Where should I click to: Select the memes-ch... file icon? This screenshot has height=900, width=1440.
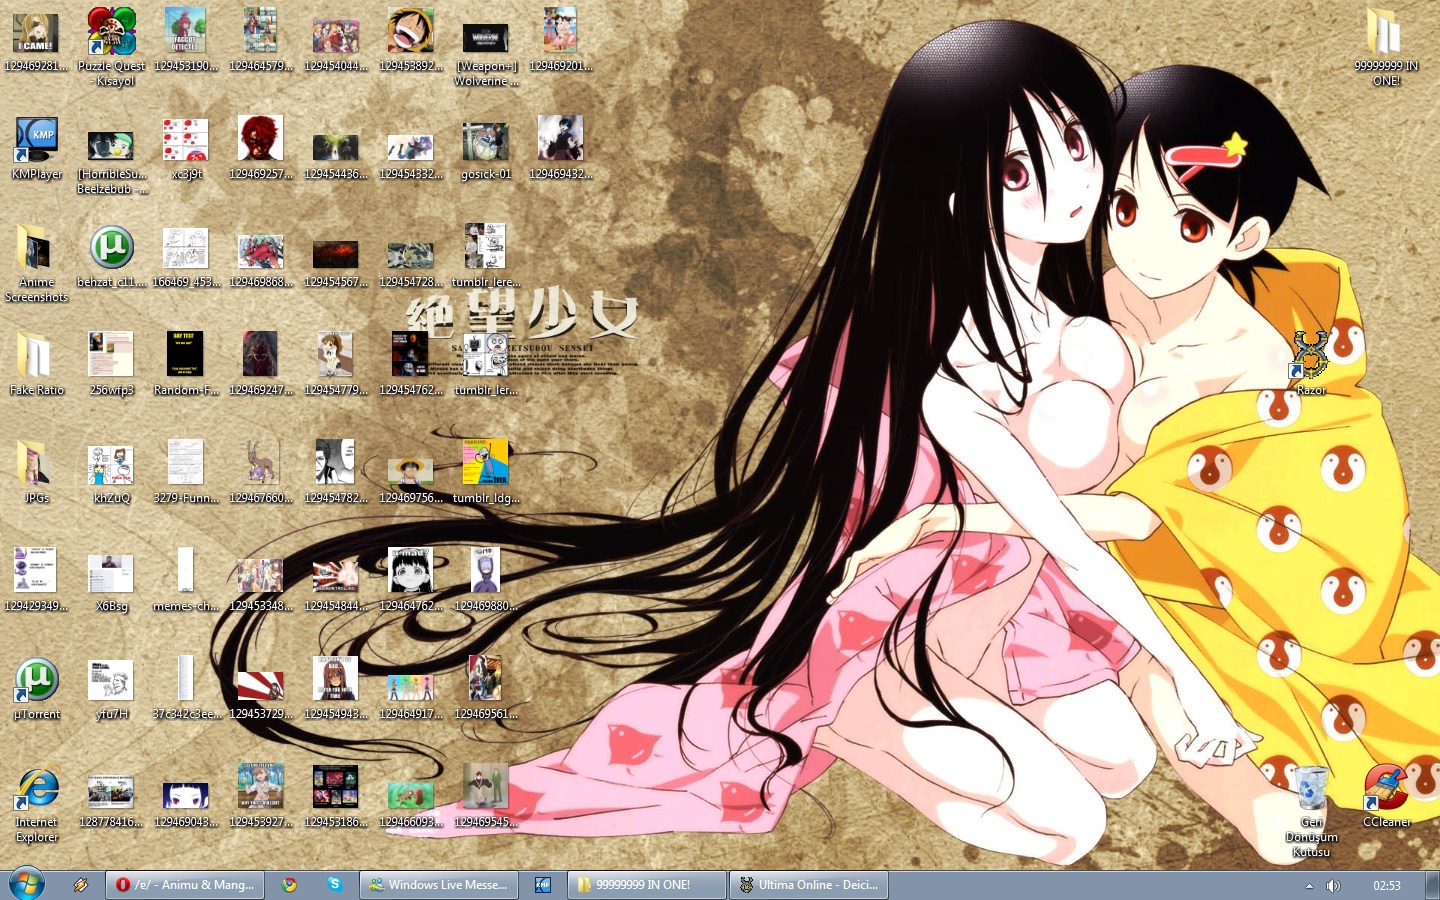tap(186, 571)
